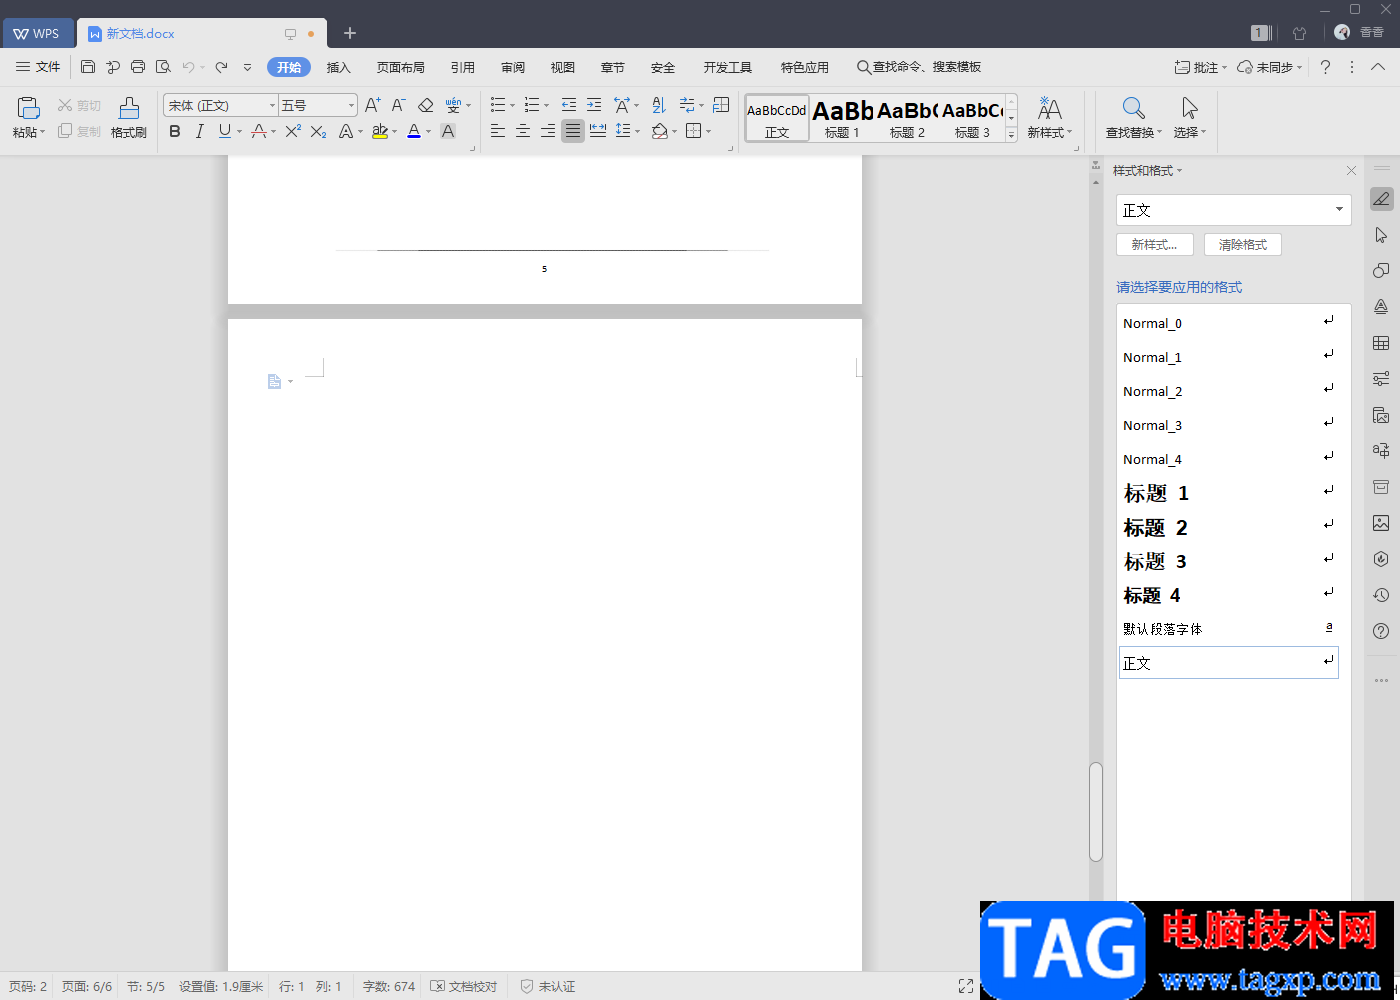
Task: Switch to the 引用 tab
Action: click(463, 67)
